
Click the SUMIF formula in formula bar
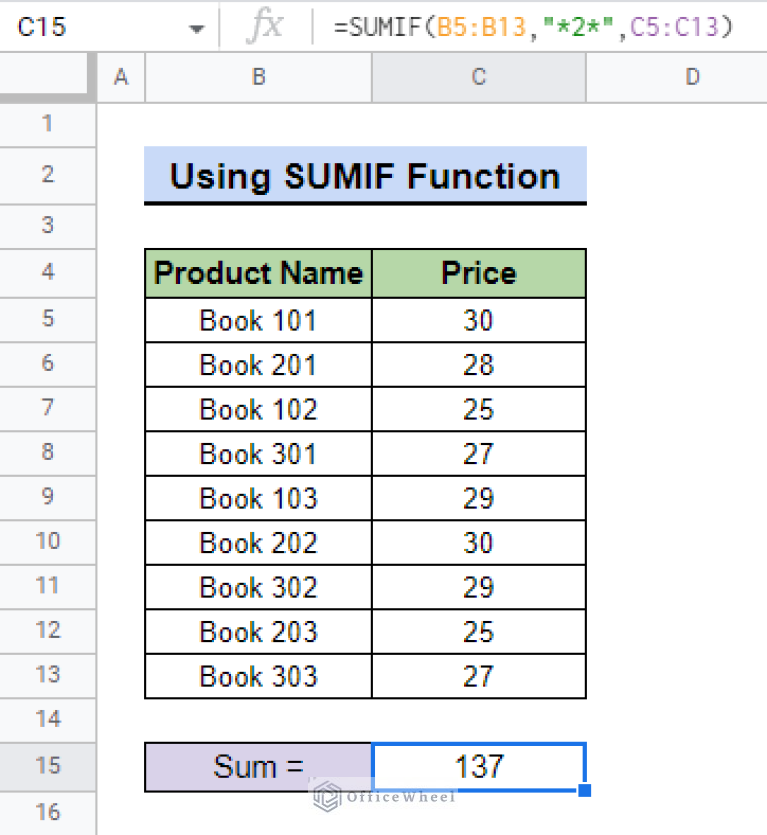tap(533, 27)
